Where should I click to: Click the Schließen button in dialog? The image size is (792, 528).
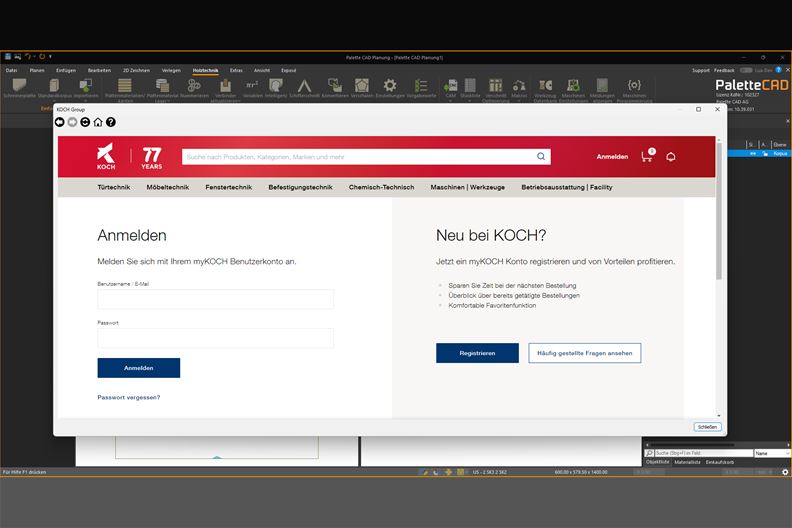[x=707, y=427]
